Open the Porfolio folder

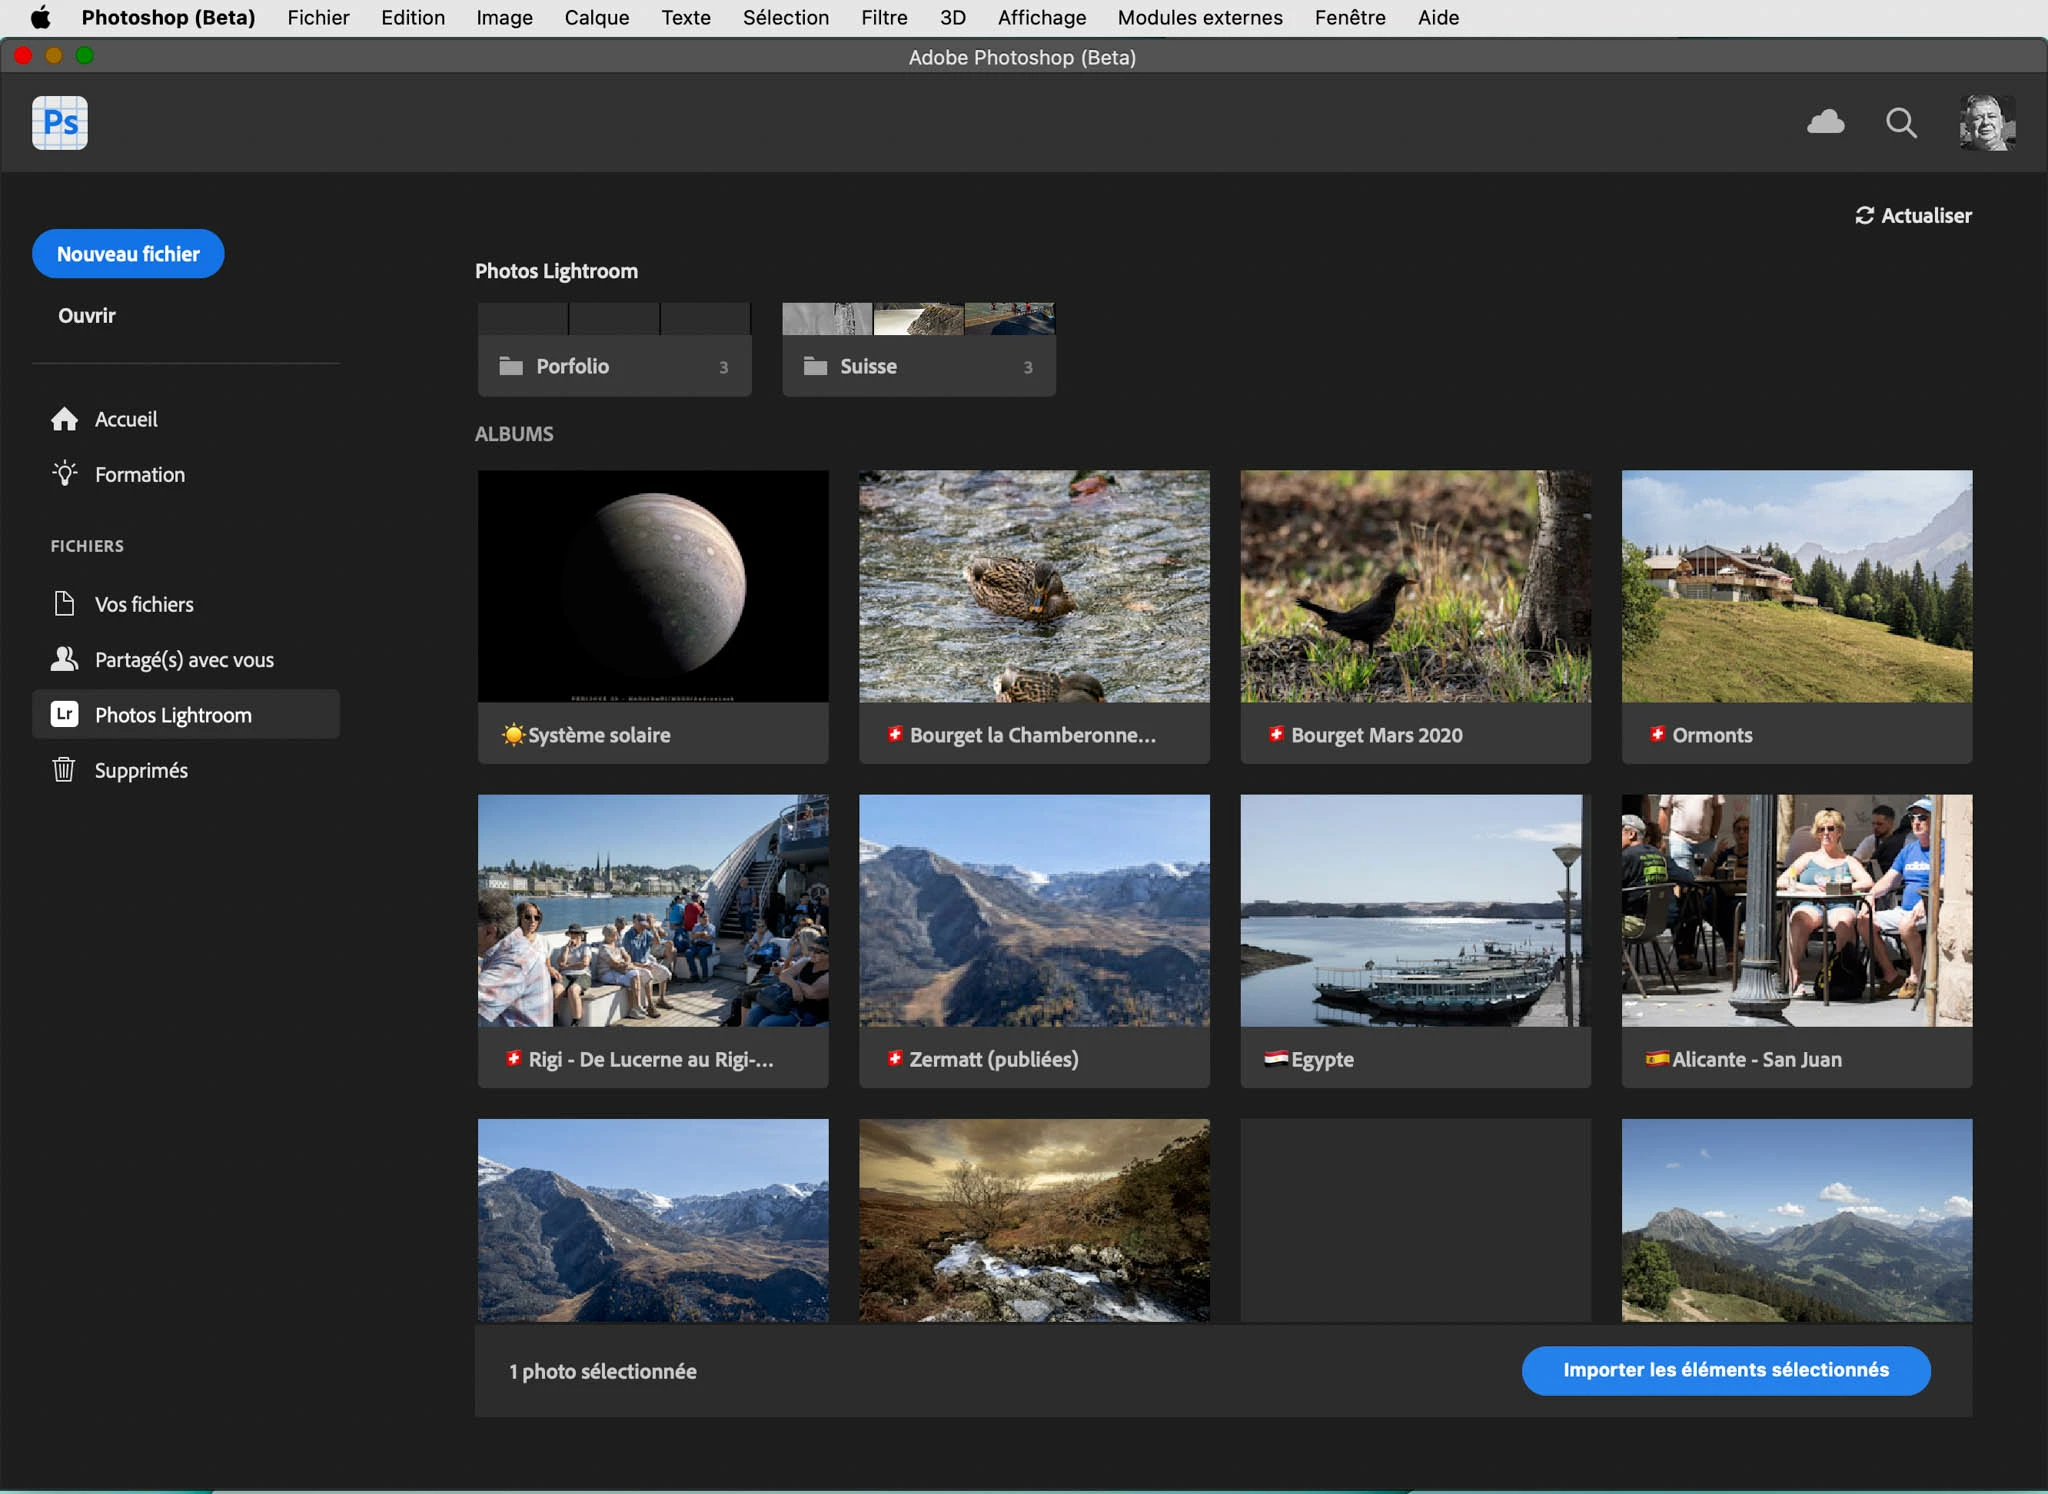pyautogui.click(x=614, y=366)
